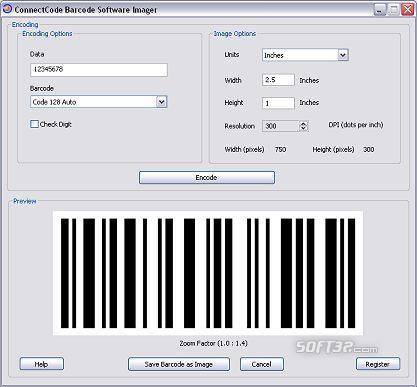Click the Resolution field showing 300
Viewport: 417px width, 387px height.
285,126
